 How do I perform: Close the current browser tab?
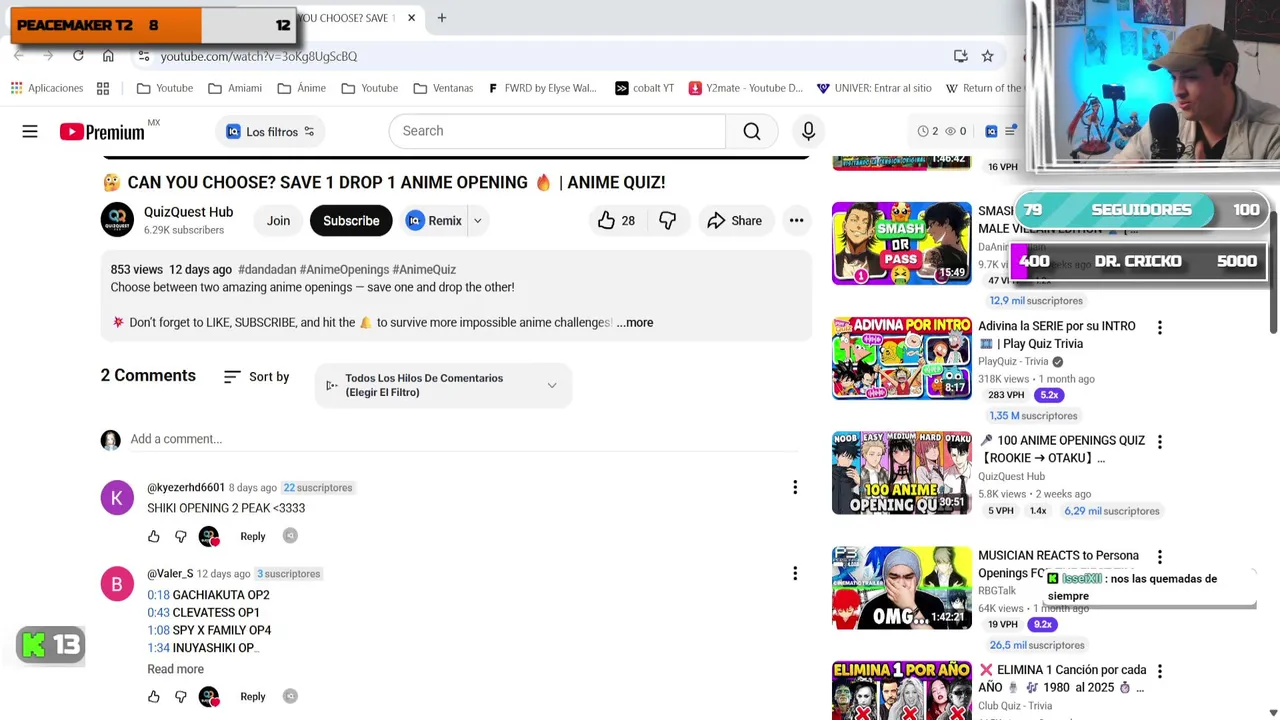(411, 18)
